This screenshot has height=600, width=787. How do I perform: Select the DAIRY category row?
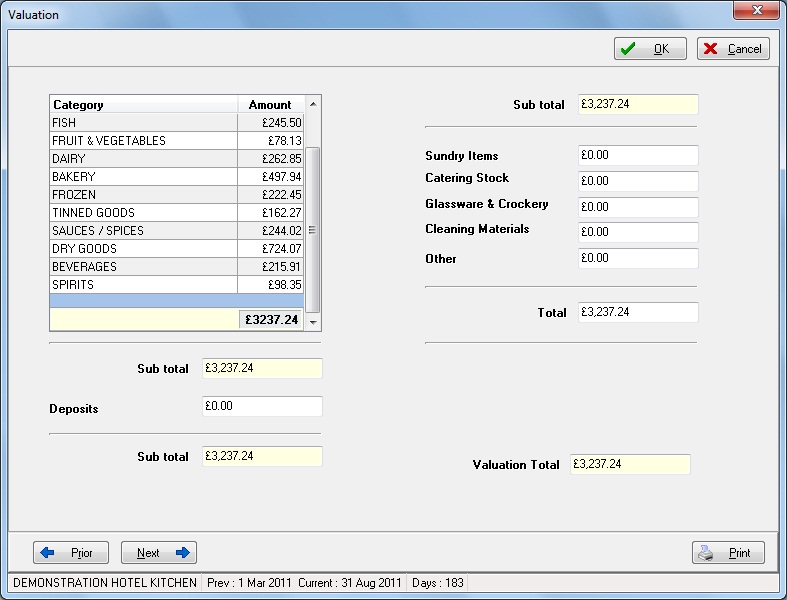pos(177,159)
